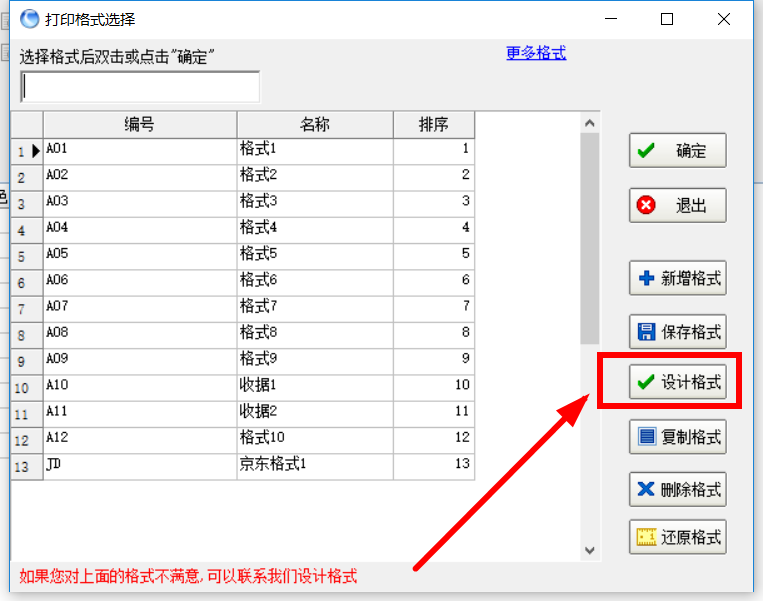
Task: Select the 格式10 name cell
Action: coord(315,440)
